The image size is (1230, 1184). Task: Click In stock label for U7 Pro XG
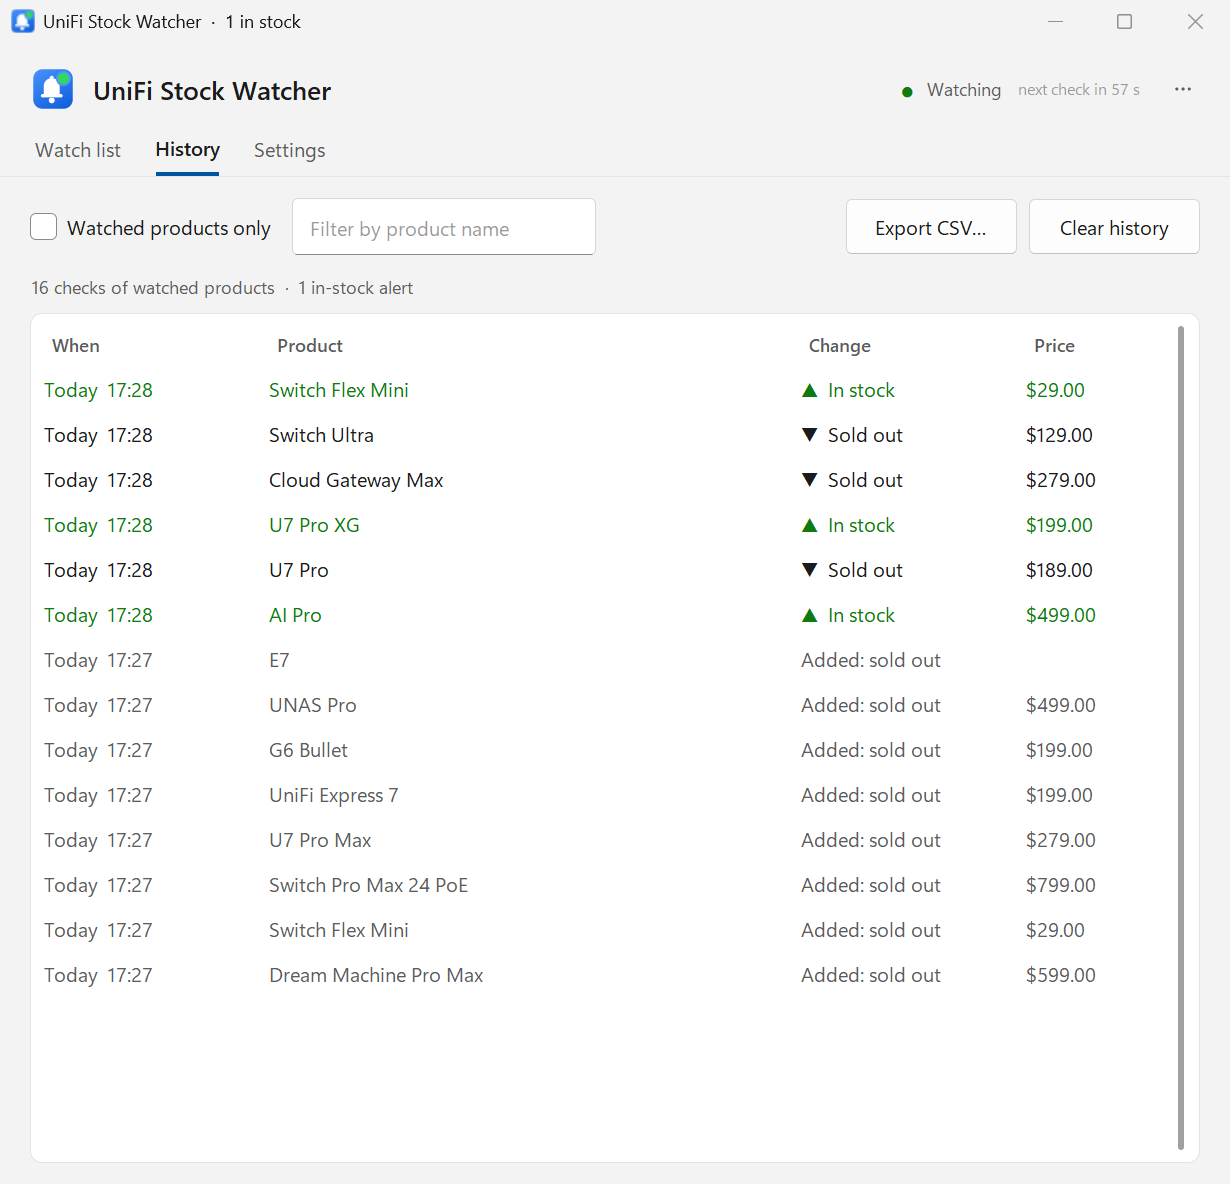click(861, 525)
